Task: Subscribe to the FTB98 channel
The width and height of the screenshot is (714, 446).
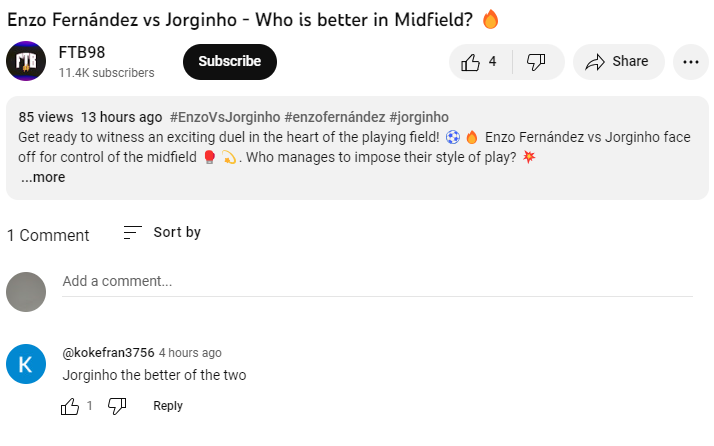Action: pyautogui.click(x=230, y=62)
